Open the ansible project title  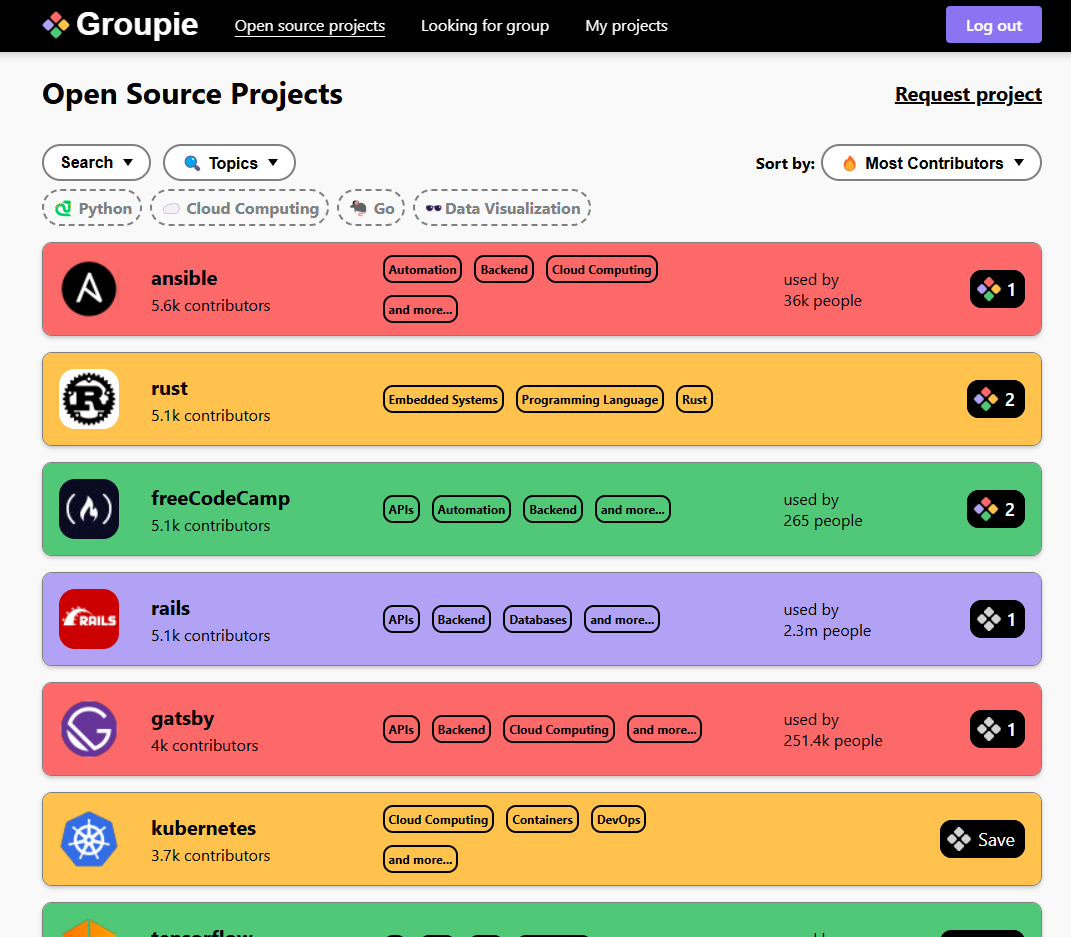[x=184, y=278]
